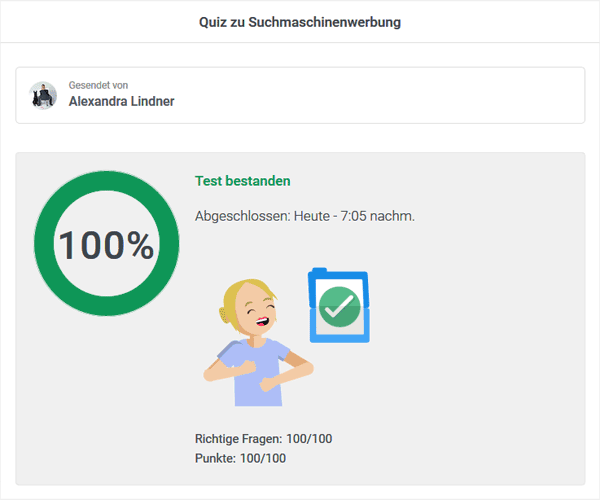This screenshot has width=600, height=500.
Task: Click the 100% score text
Action: (x=106, y=245)
